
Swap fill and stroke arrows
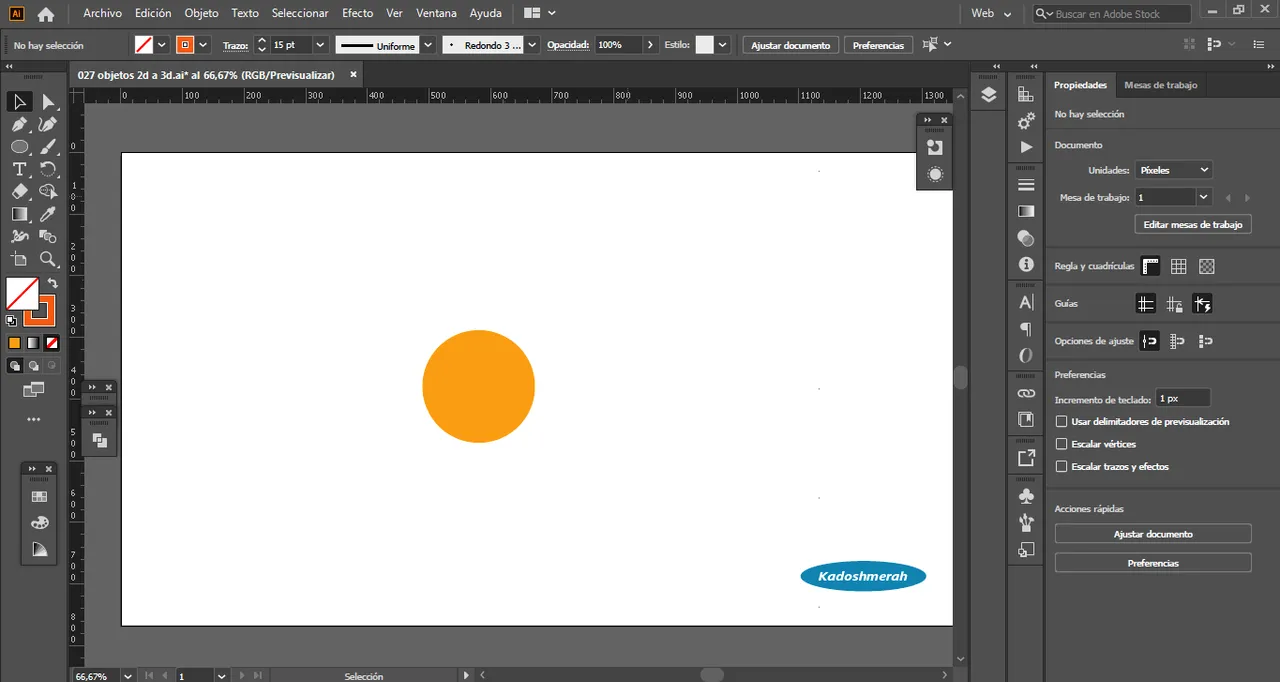(x=53, y=284)
